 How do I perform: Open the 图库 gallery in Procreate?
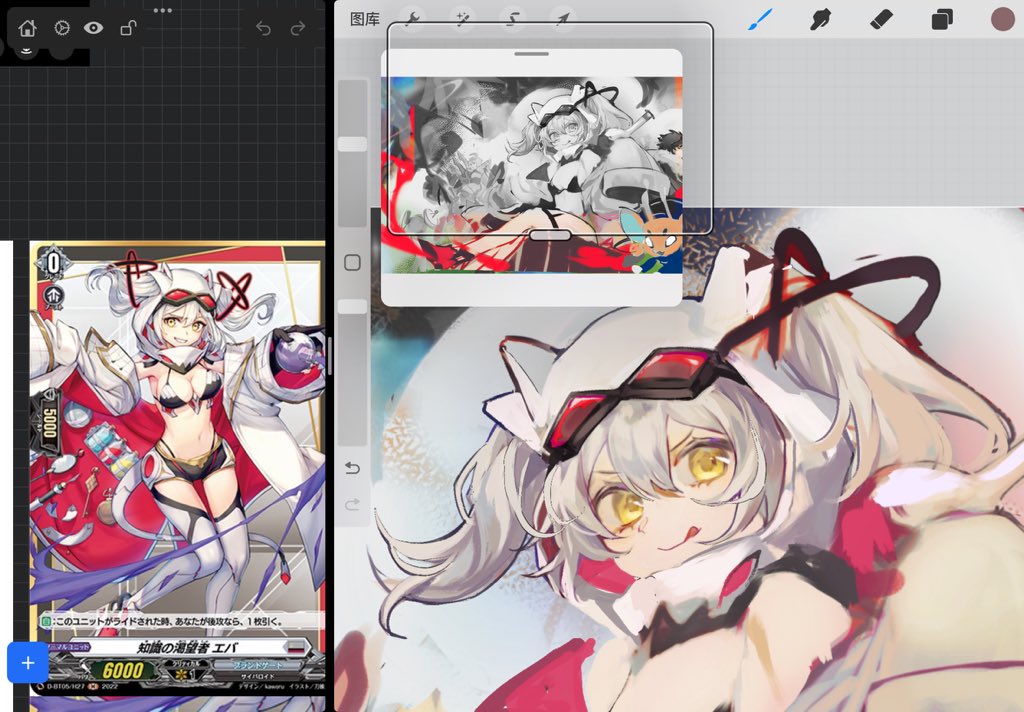(x=364, y=19)
